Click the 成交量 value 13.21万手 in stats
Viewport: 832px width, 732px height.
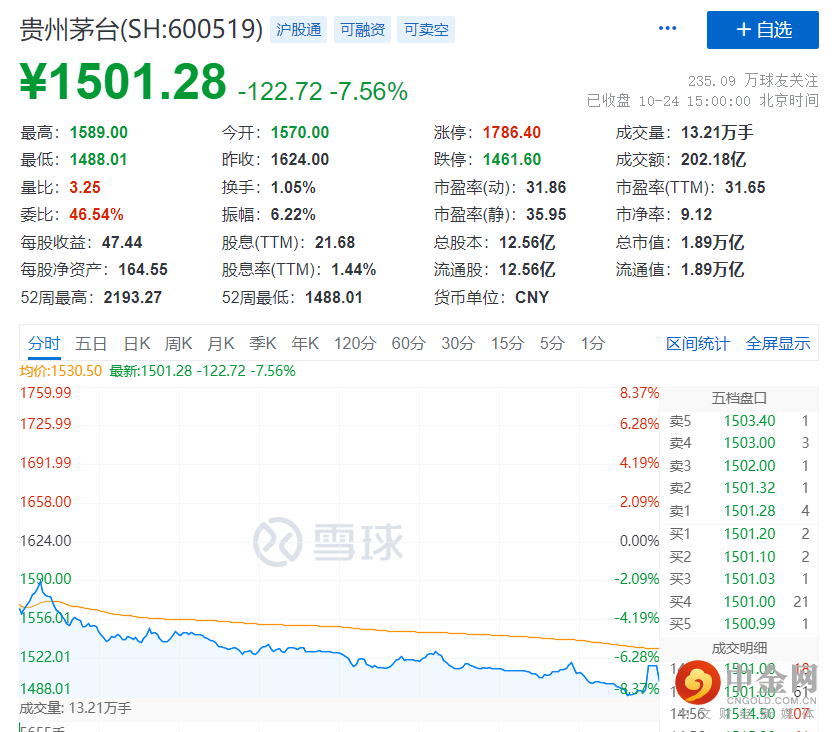717,132
